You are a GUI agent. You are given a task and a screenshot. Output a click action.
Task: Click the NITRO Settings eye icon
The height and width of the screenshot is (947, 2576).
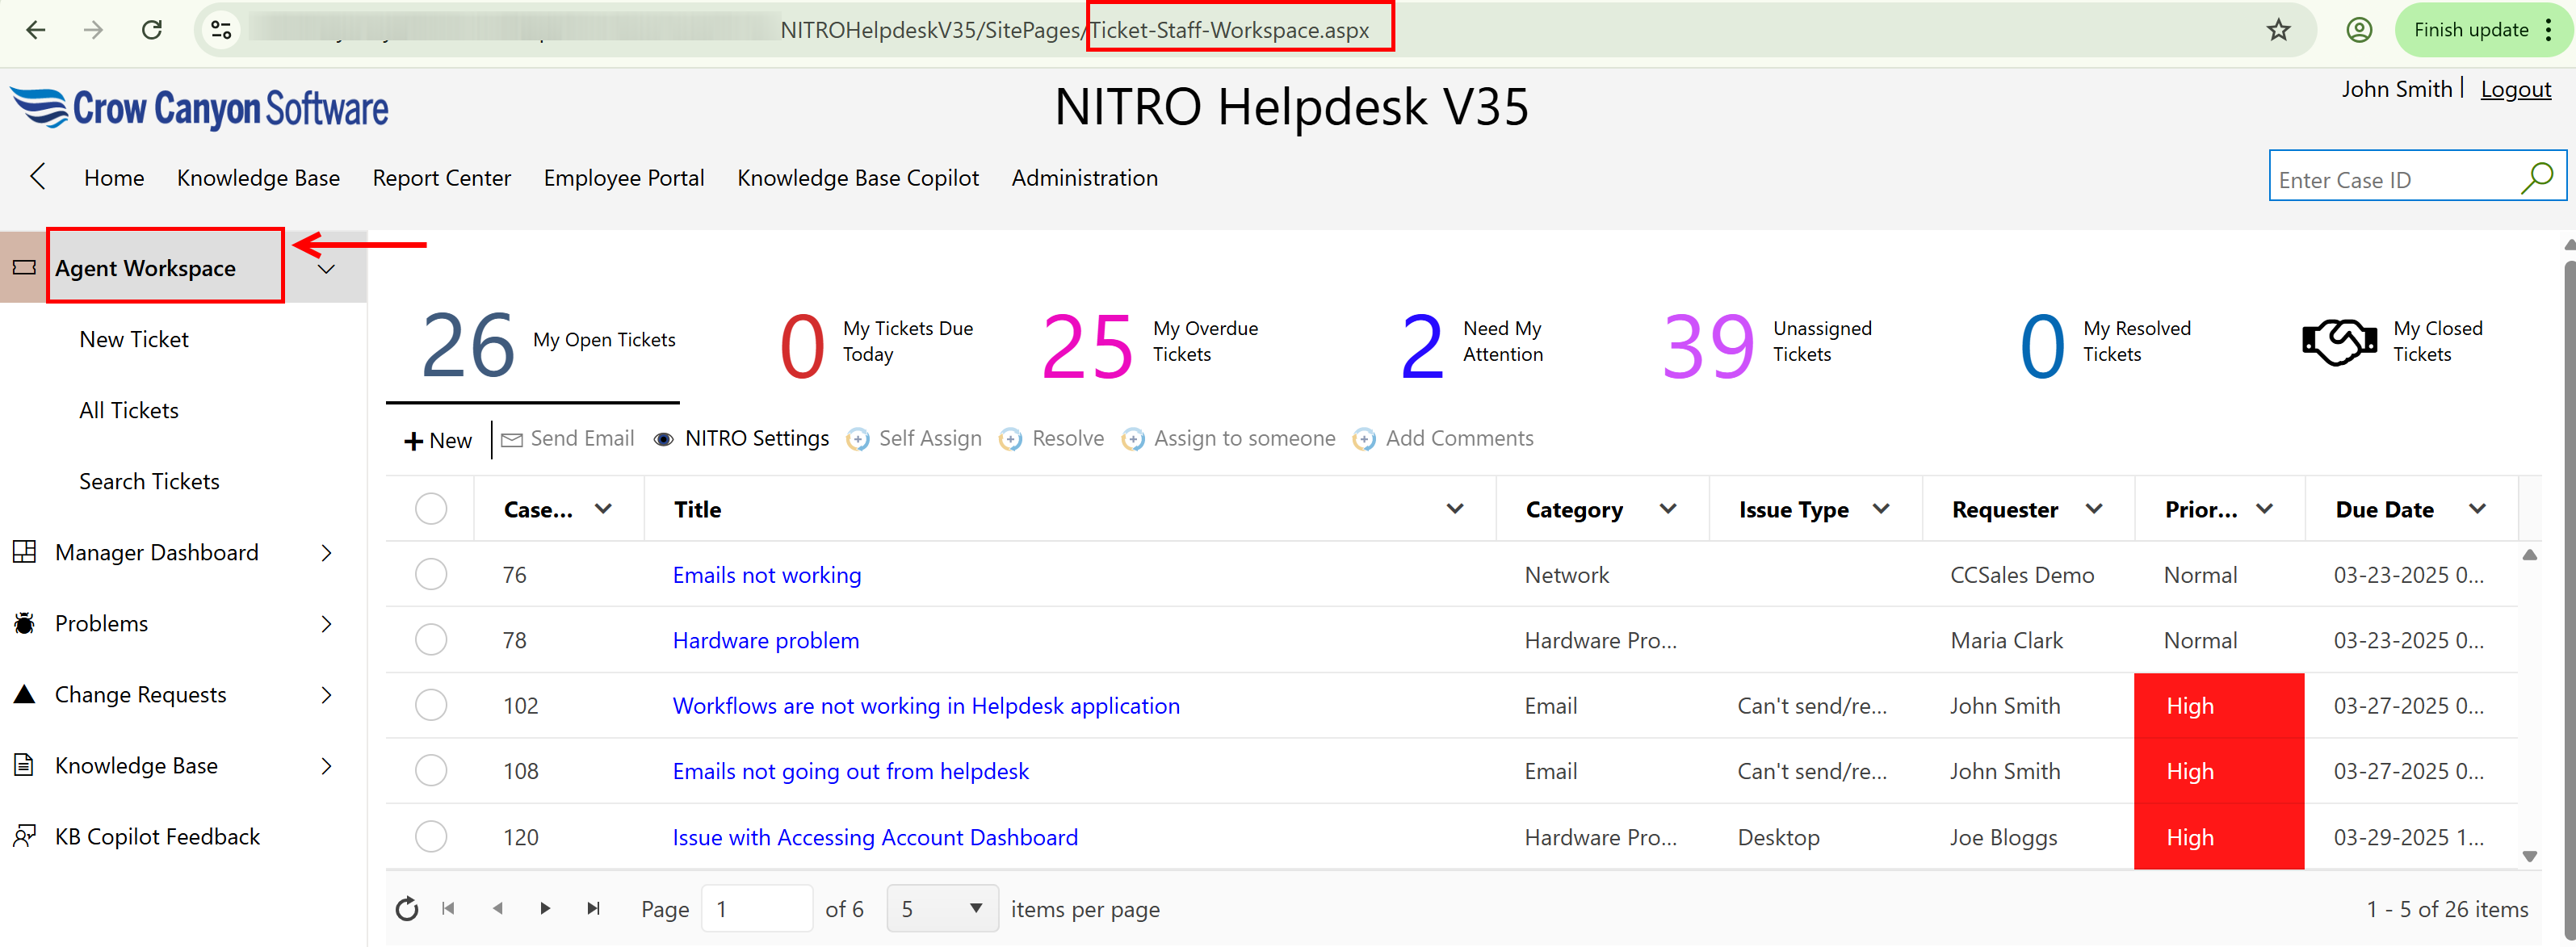pyautogui.click(x=663, y=439)
